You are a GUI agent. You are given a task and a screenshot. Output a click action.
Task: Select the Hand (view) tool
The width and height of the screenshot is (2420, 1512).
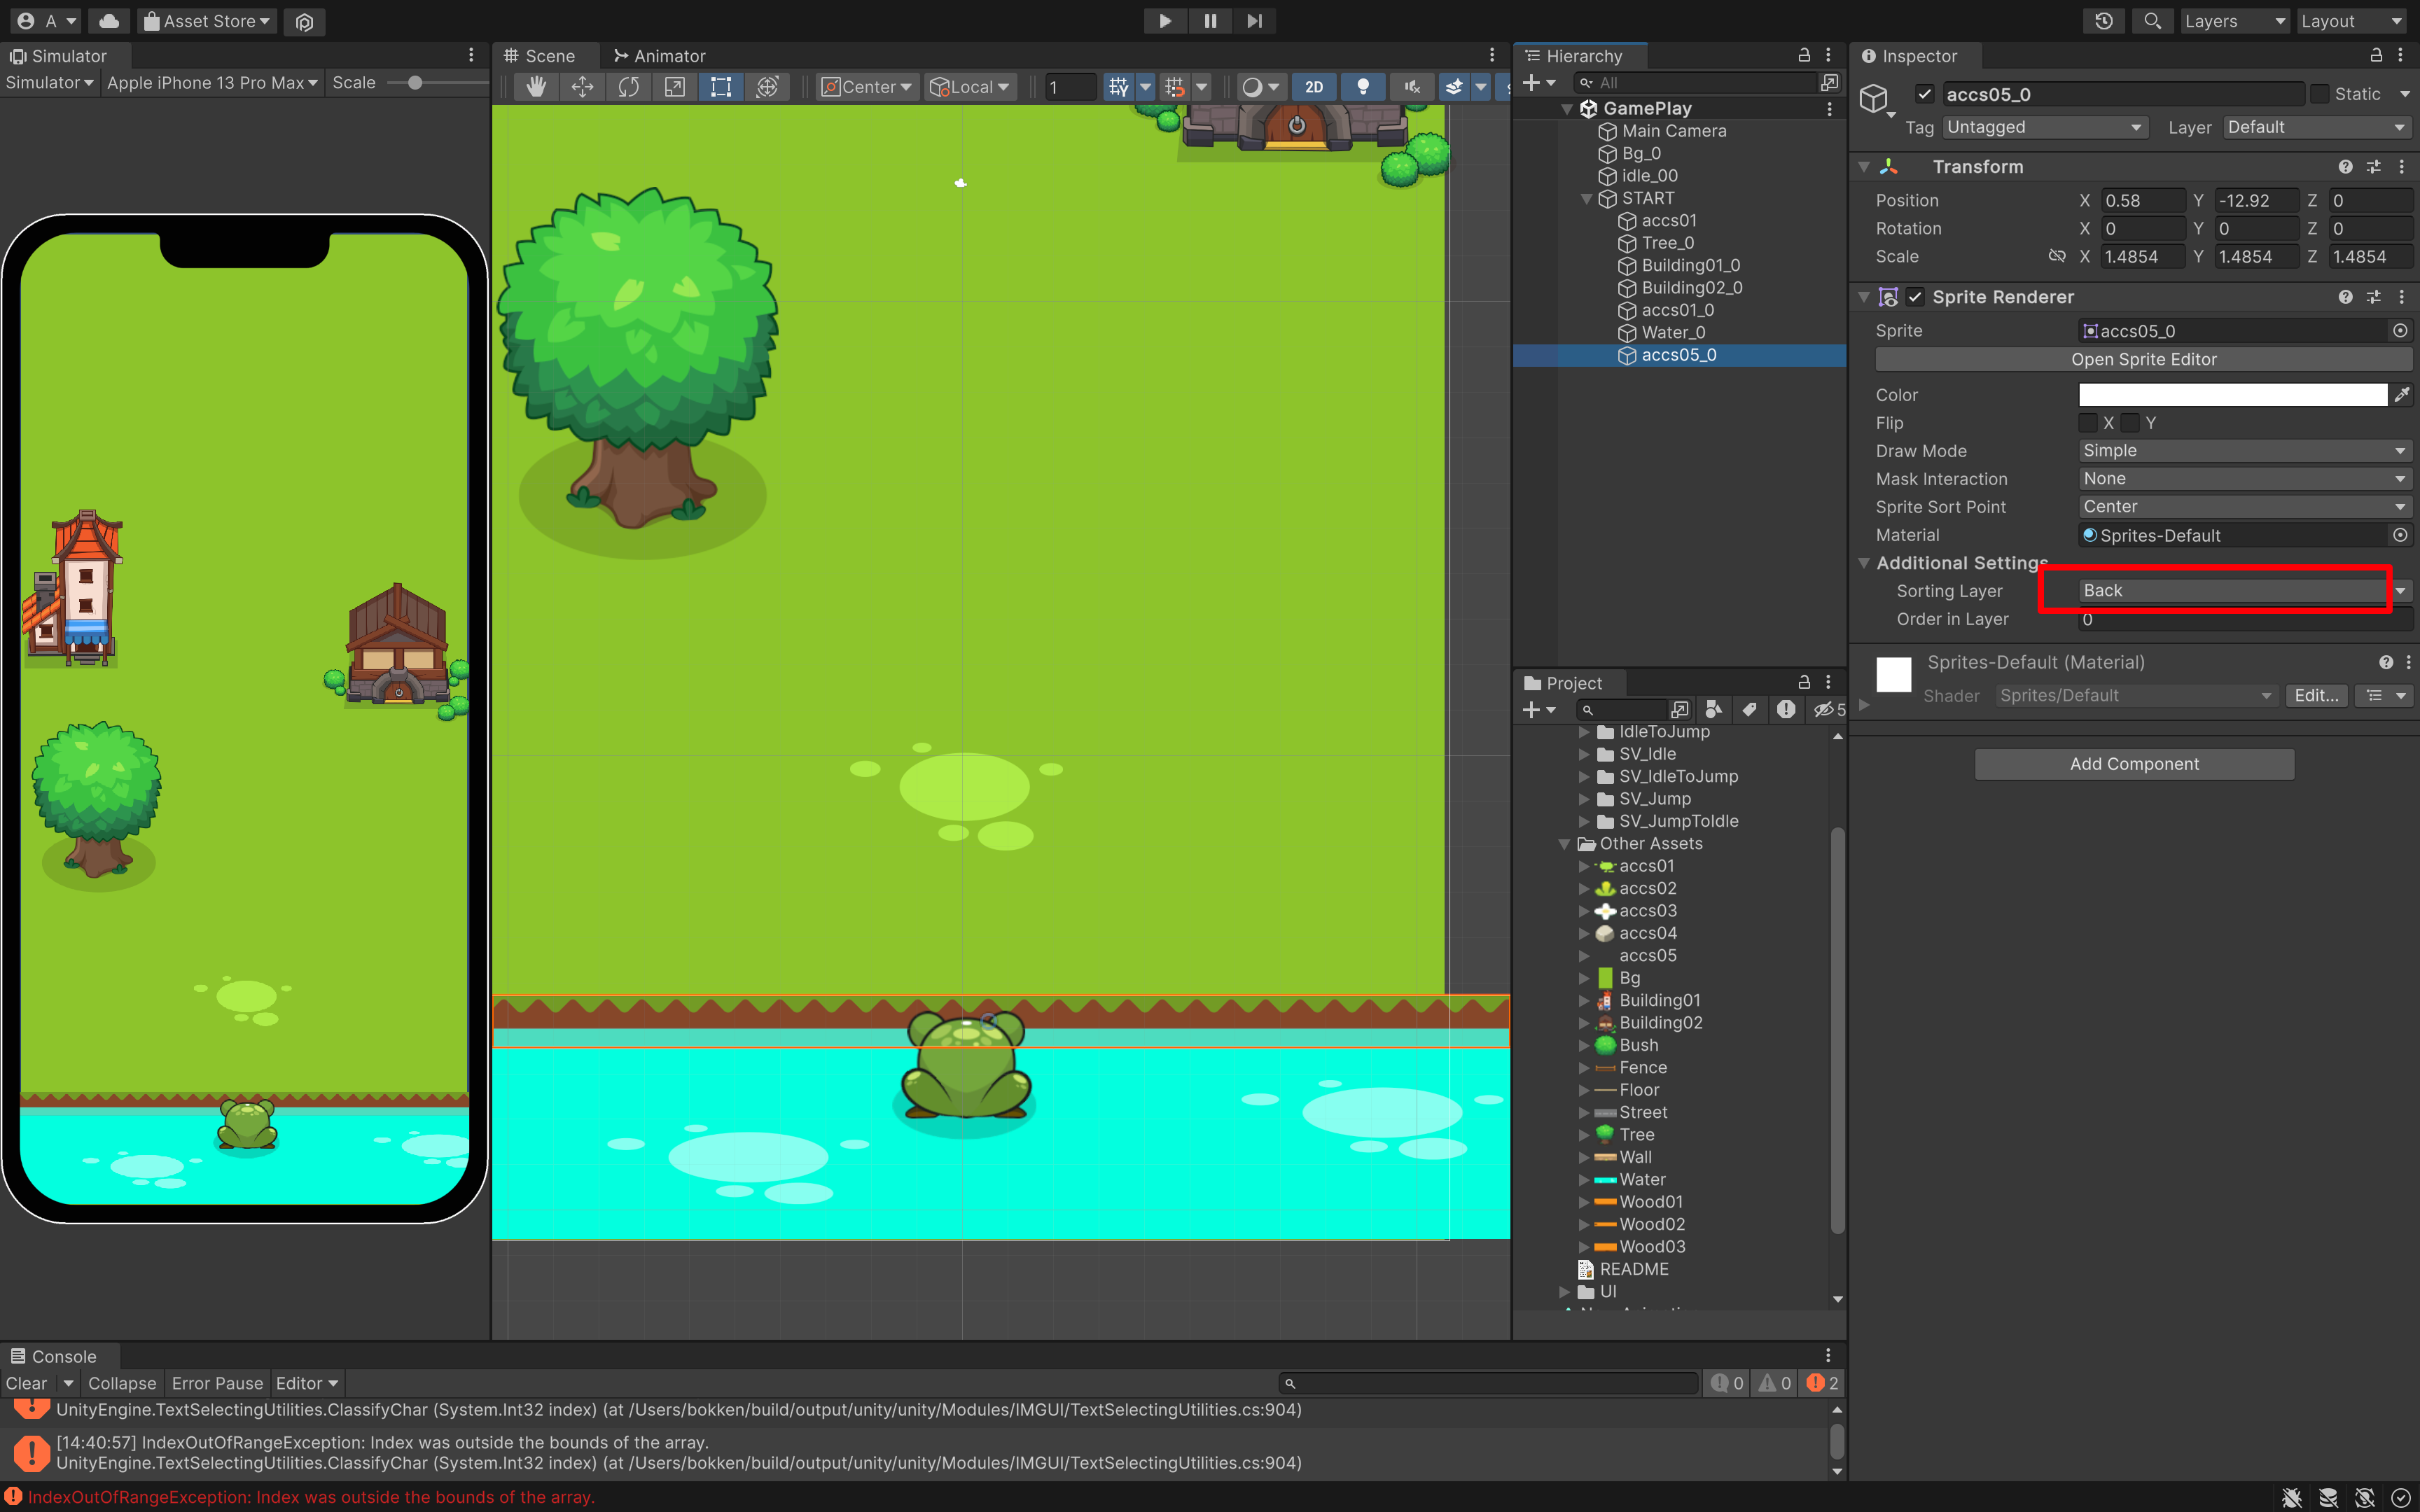pos(536,87)
